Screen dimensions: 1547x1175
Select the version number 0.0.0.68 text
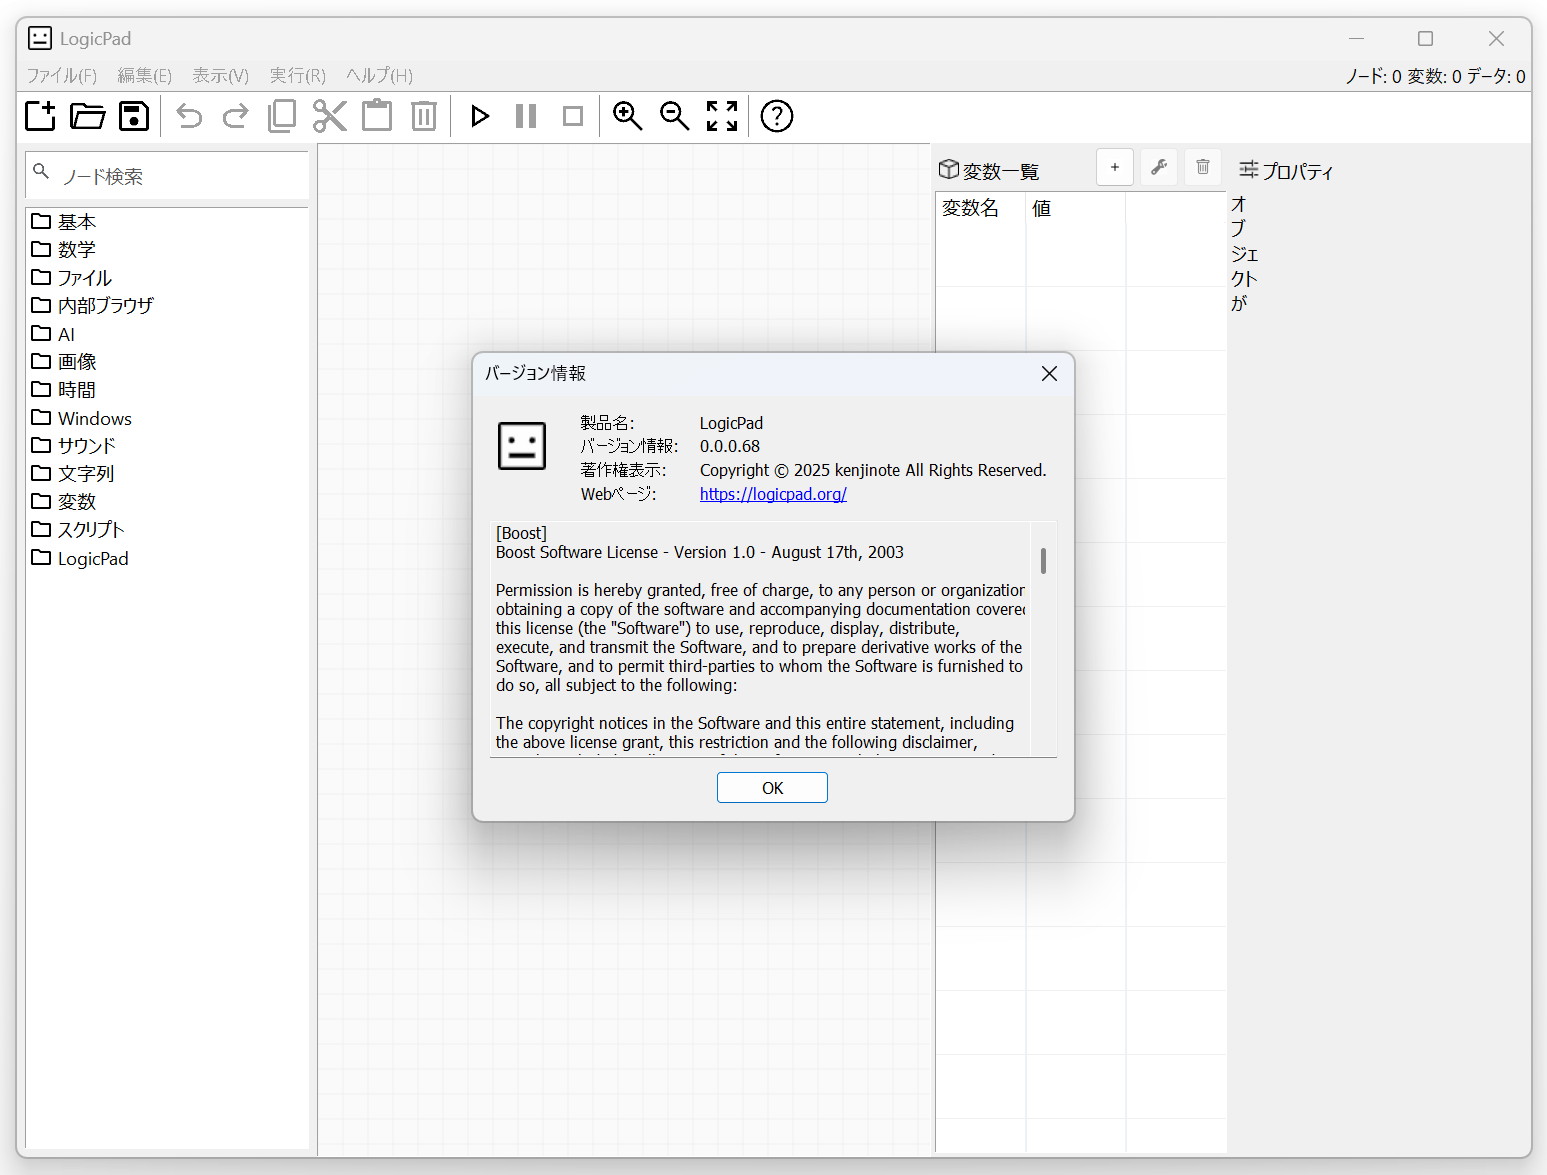click(730, 446)
